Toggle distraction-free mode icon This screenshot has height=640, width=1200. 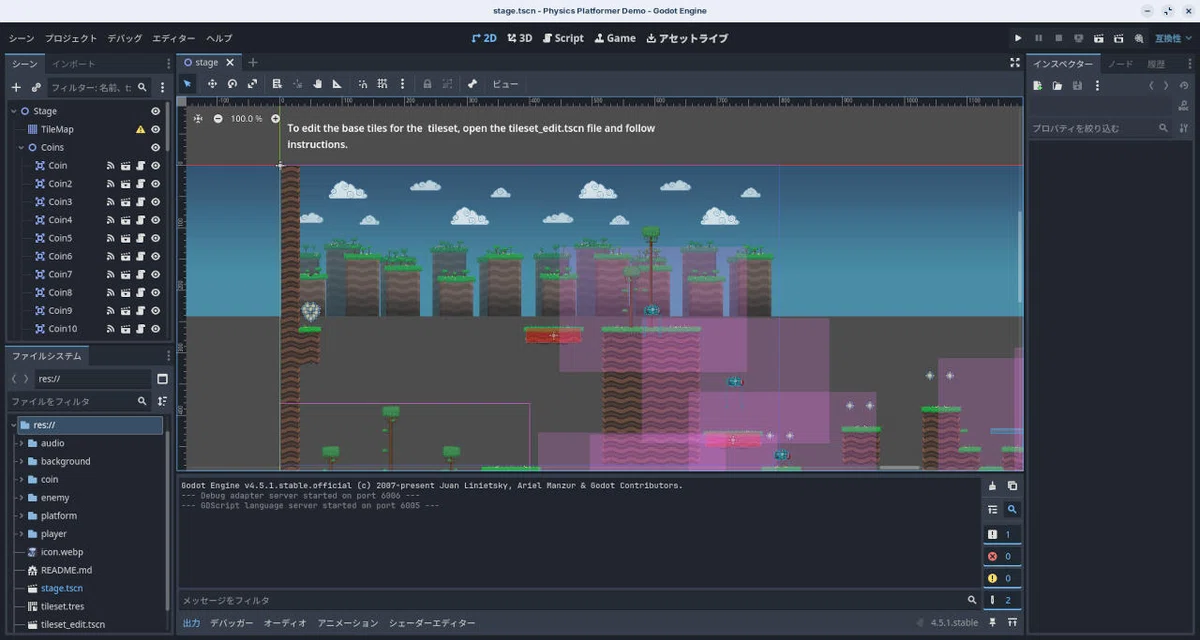coord(1014,62)
